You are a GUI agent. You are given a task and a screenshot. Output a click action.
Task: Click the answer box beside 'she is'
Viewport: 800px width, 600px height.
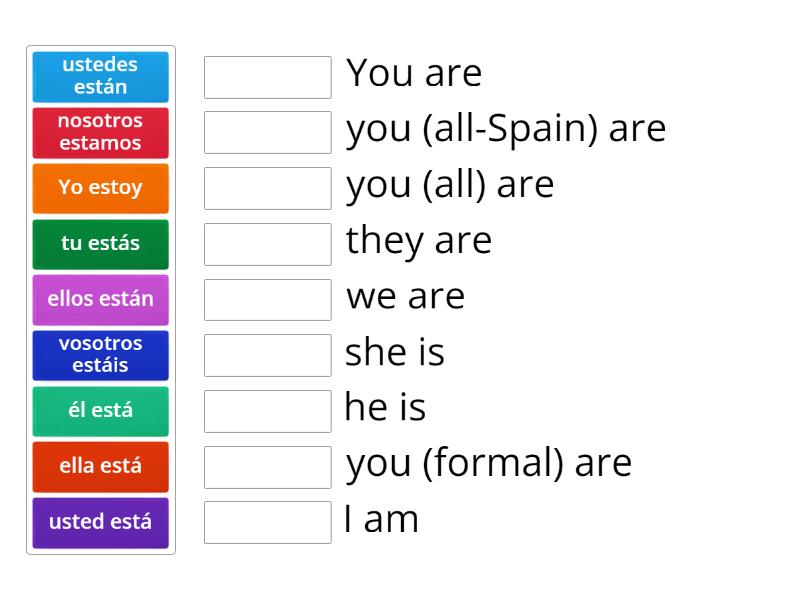coord(267,354)
